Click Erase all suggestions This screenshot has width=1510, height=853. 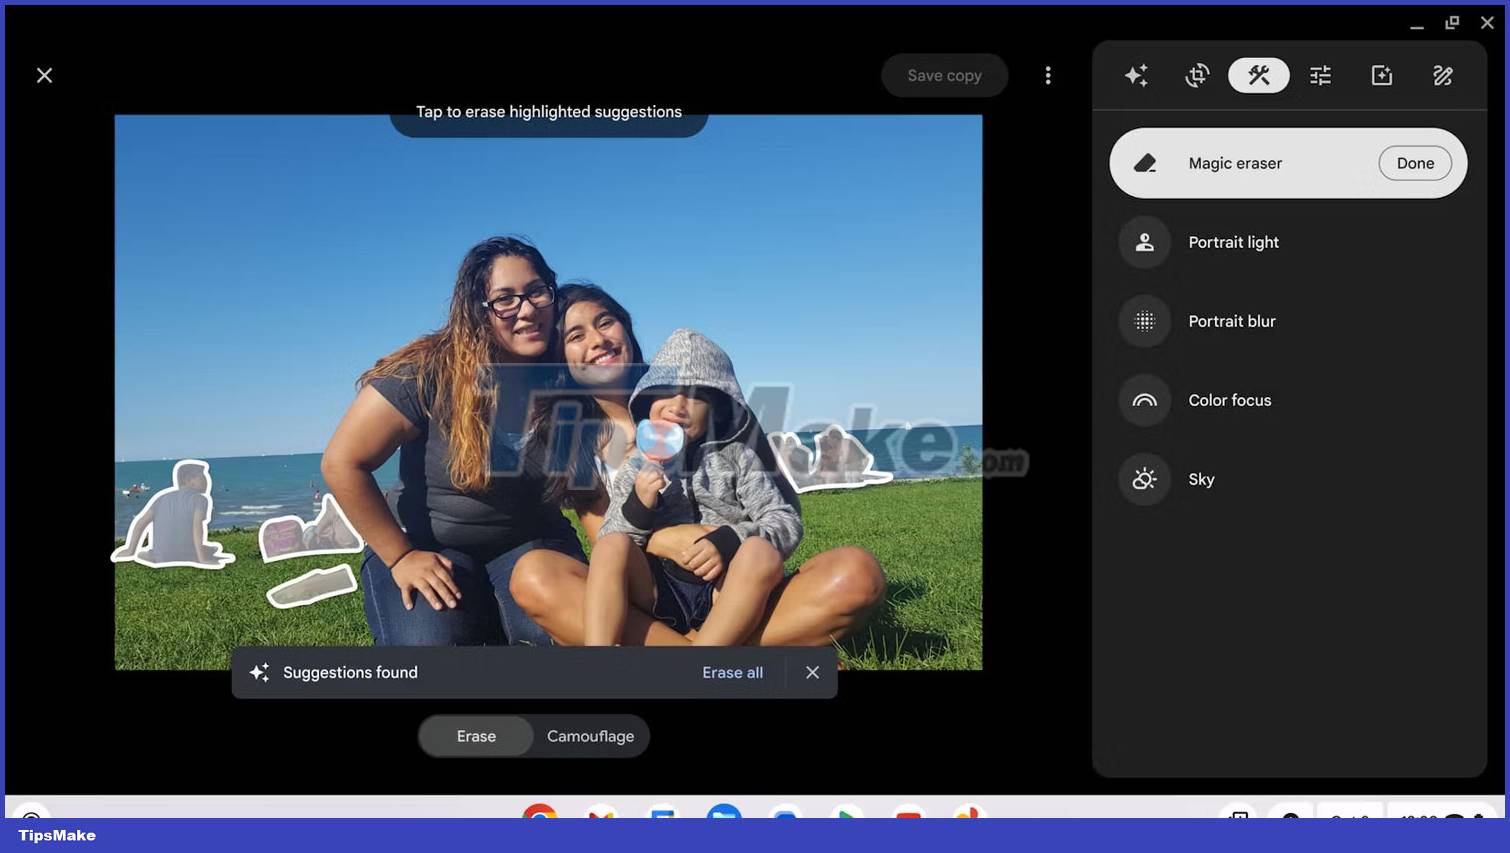(x=732, y=672)
